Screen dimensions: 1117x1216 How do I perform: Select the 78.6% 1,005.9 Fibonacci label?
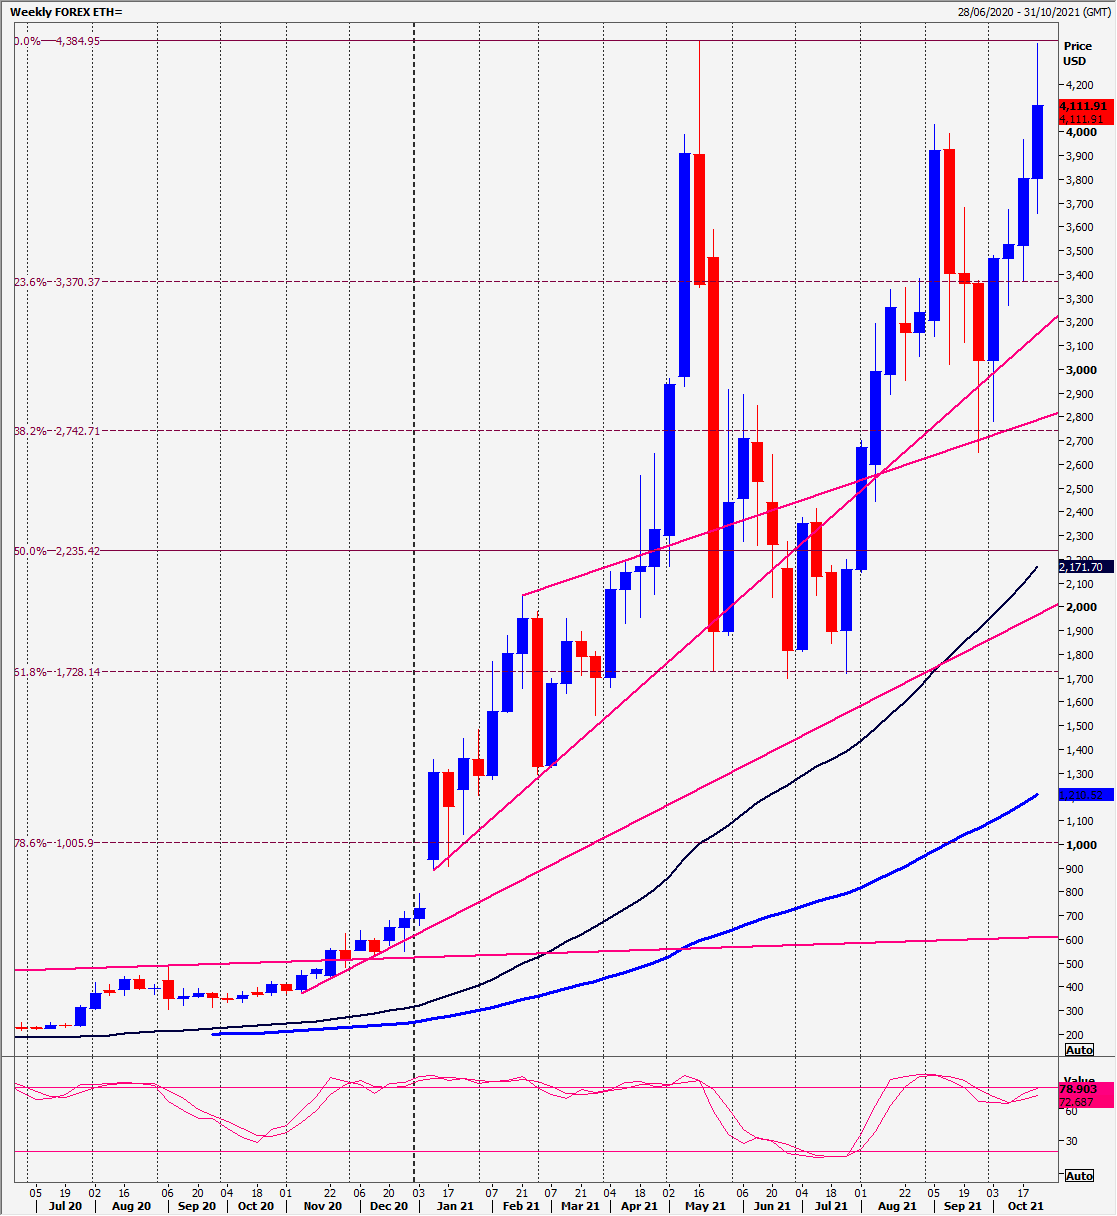(x=54, y=843)
